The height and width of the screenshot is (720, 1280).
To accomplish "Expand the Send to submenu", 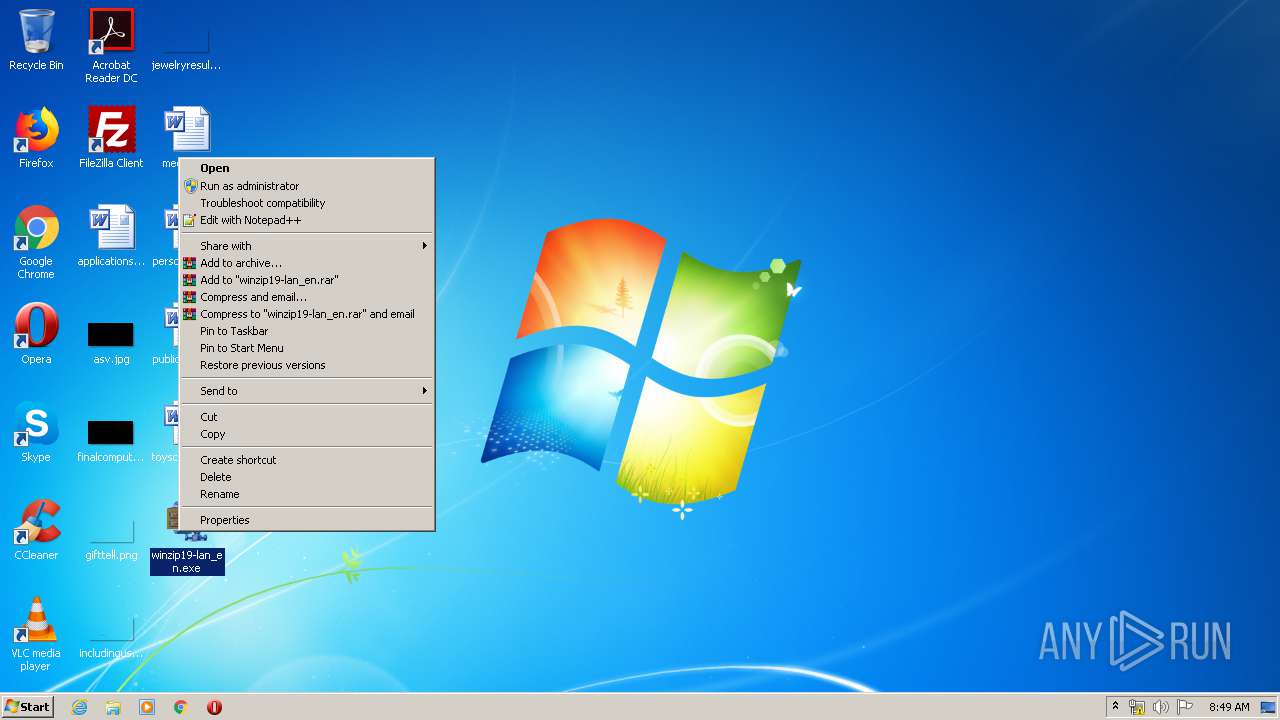I will tap(307, 391).
